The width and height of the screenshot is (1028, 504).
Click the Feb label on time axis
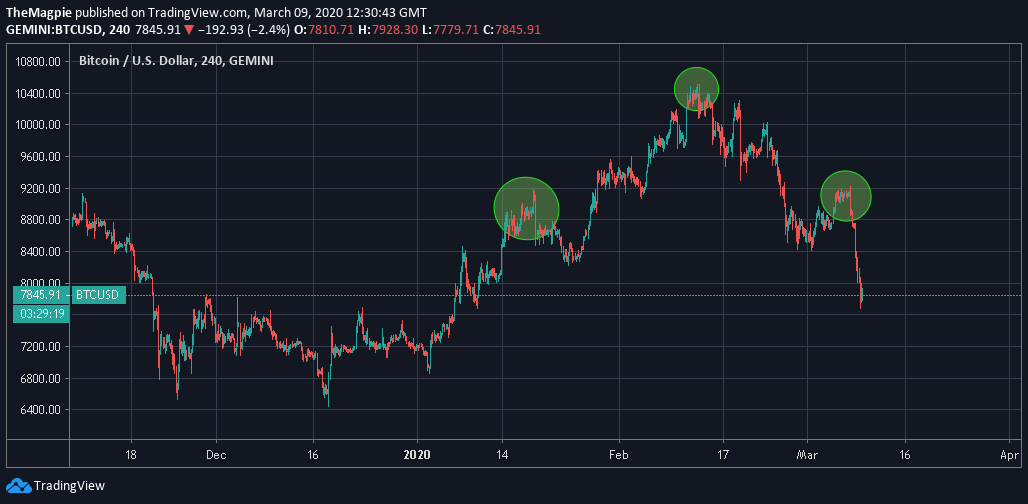click(618, 454)
